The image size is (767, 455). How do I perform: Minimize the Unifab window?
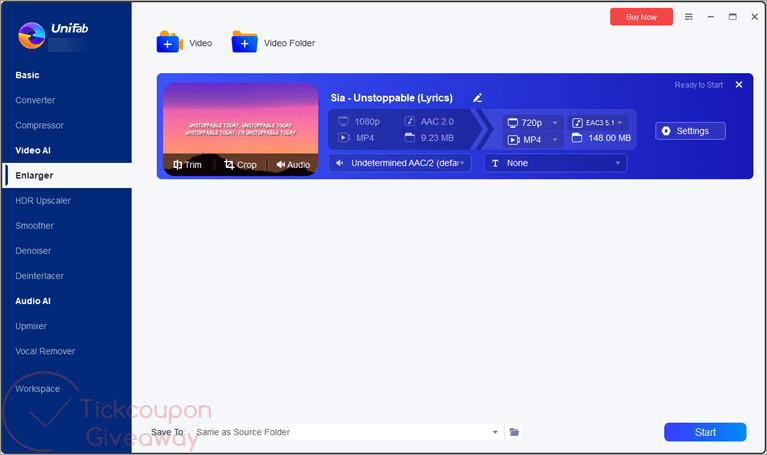pos(711,17)
